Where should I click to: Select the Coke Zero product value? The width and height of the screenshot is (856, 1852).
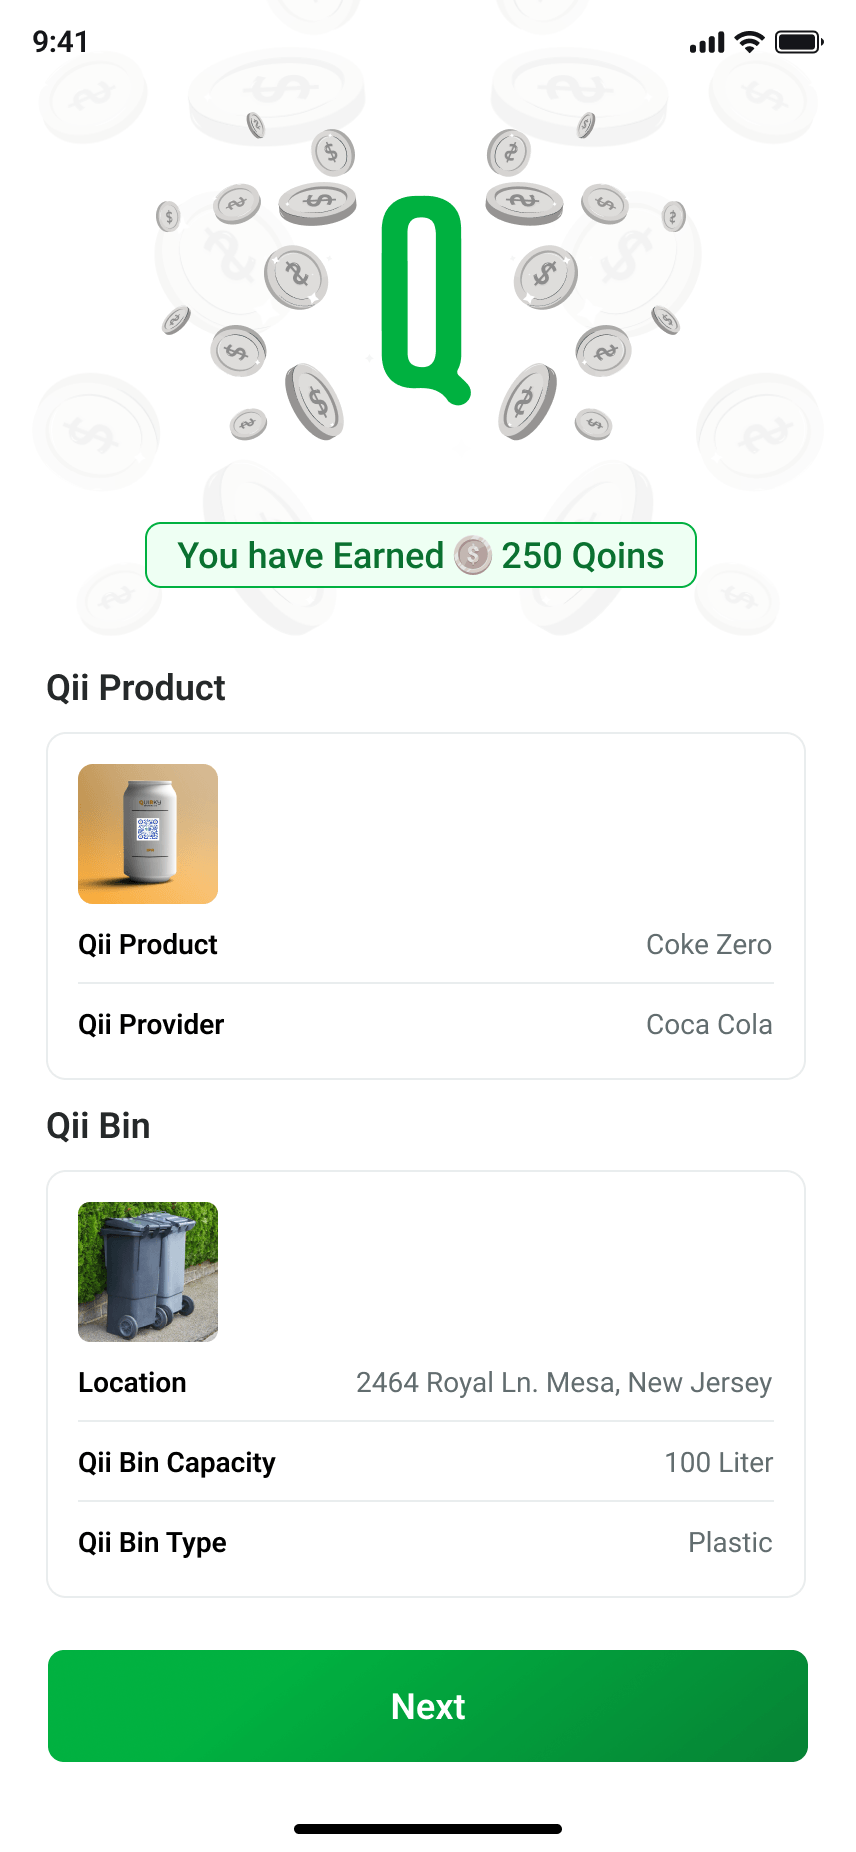coord(708,945)
